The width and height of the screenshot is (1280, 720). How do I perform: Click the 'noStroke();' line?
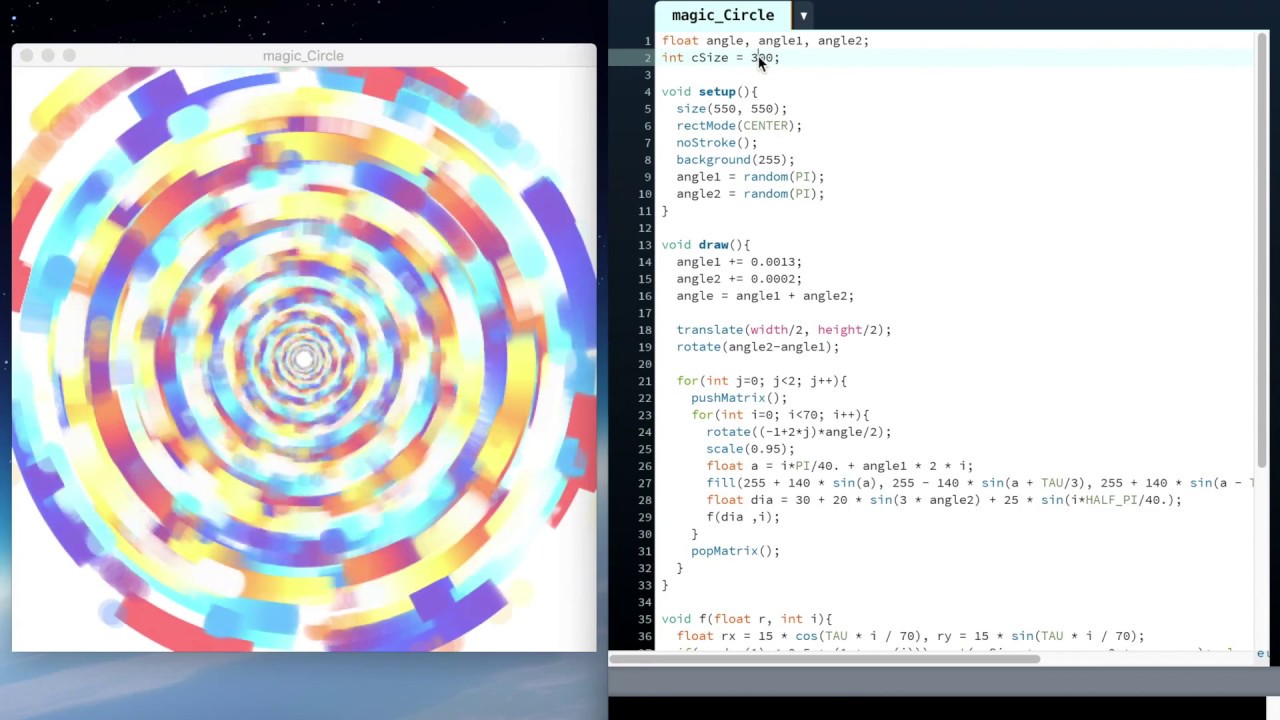click(717, 143)
